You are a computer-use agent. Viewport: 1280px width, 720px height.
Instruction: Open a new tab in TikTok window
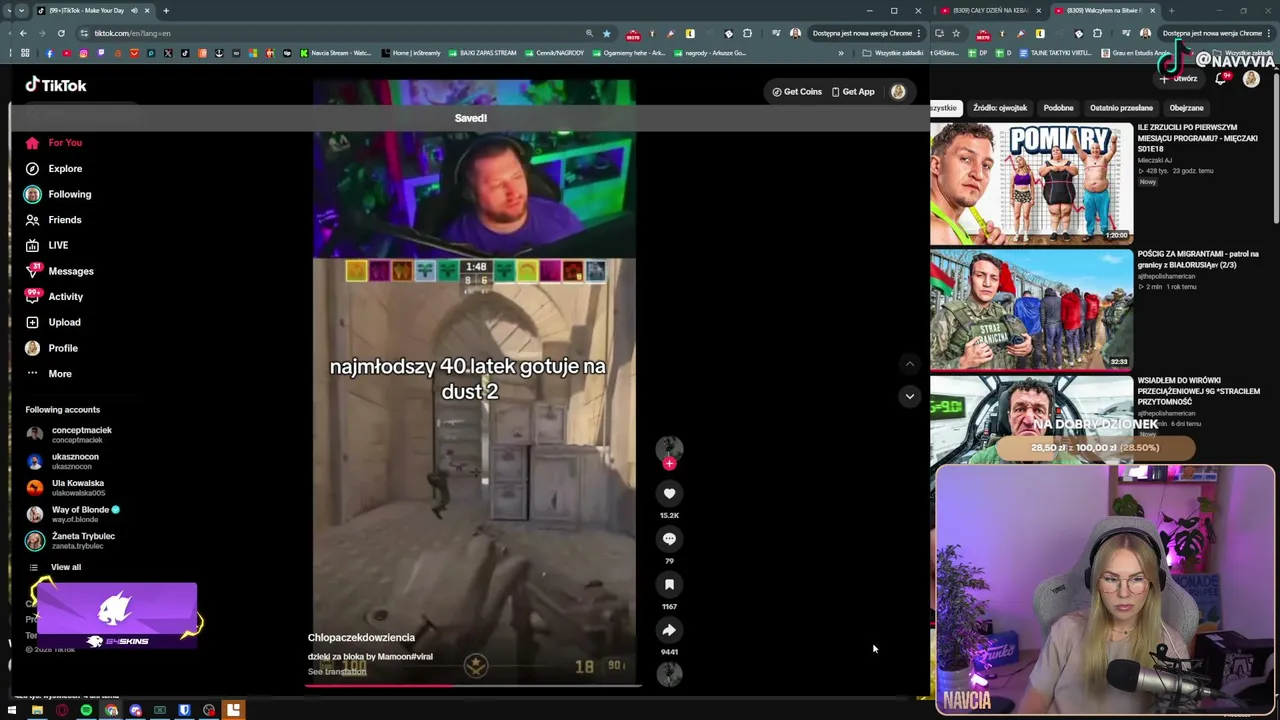[x=166, y=11]
